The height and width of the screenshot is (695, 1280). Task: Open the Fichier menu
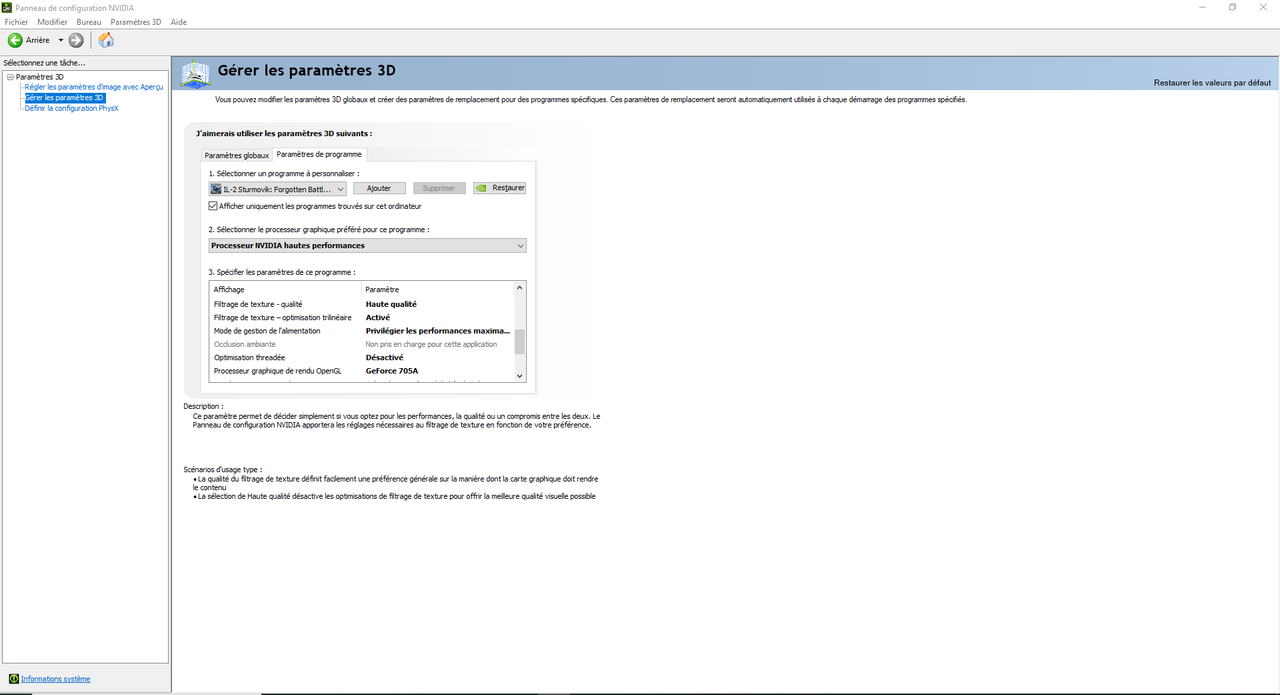pos(16,22)
